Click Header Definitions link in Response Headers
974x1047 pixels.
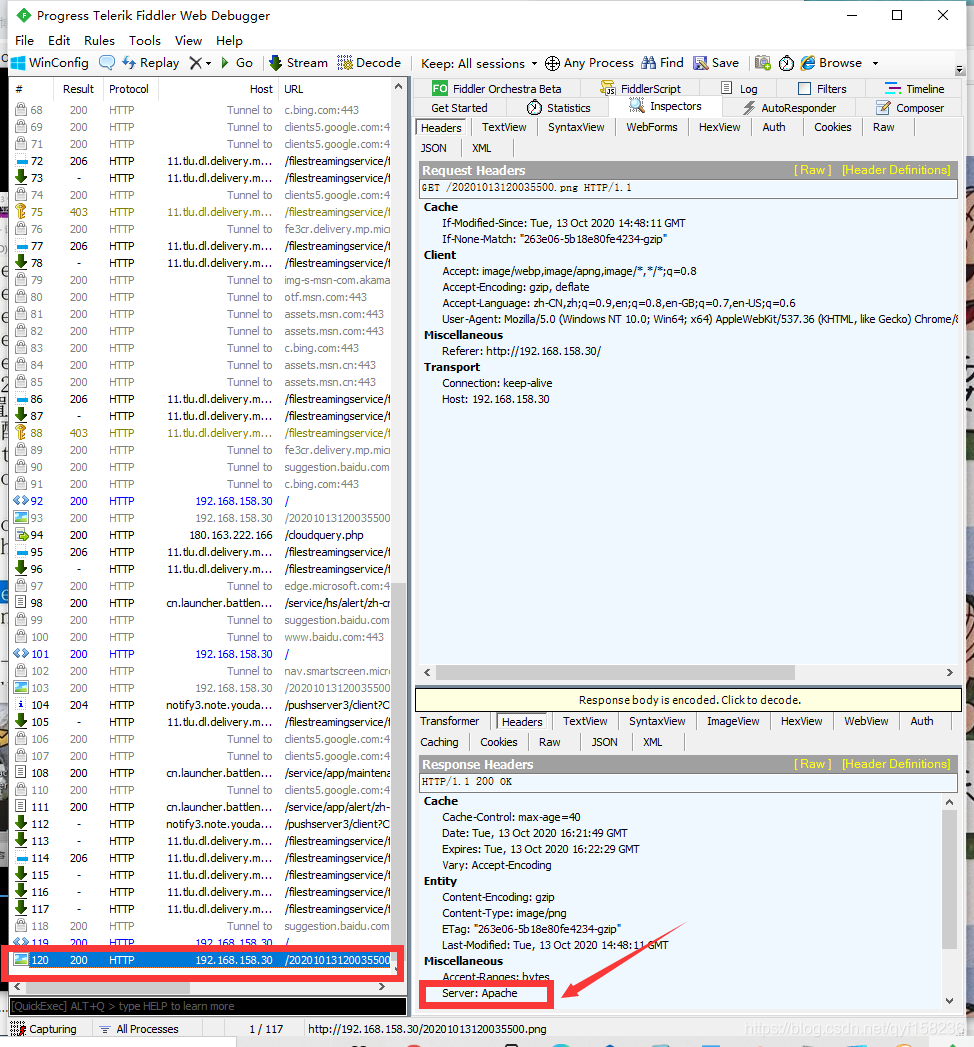(x=896, y=764)
